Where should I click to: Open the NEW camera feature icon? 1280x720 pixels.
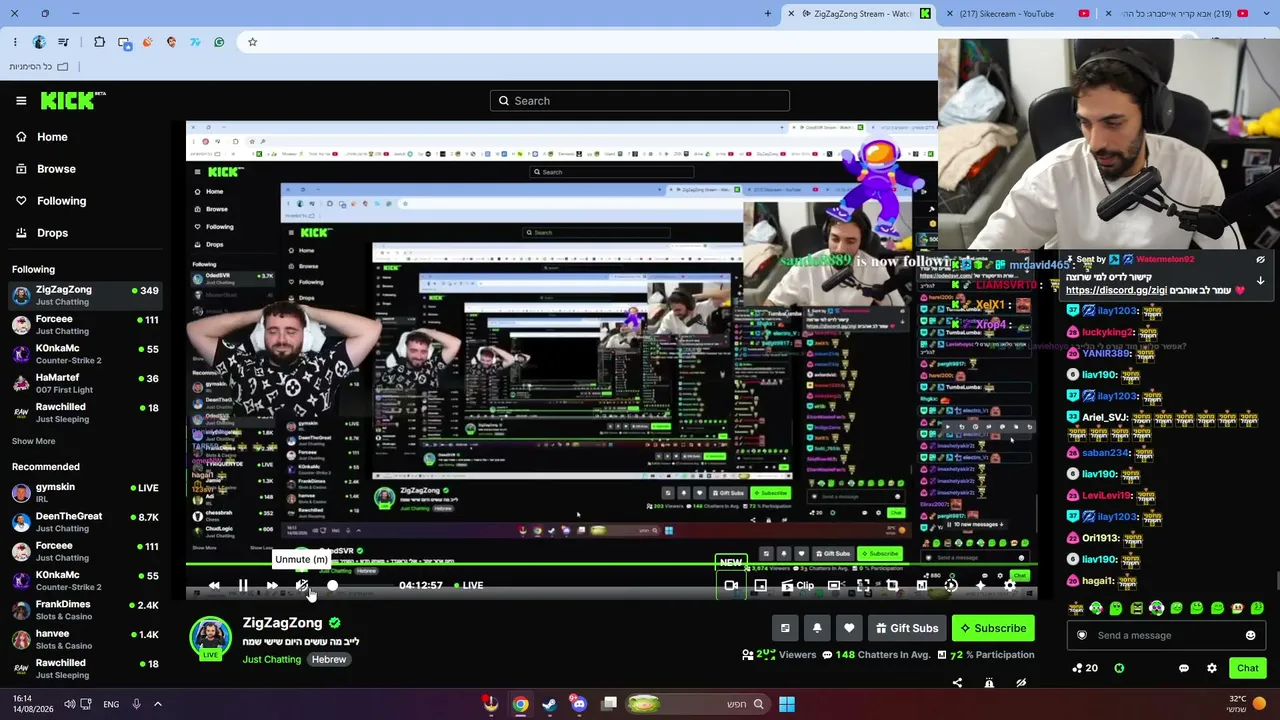click(x=731, y=586)
